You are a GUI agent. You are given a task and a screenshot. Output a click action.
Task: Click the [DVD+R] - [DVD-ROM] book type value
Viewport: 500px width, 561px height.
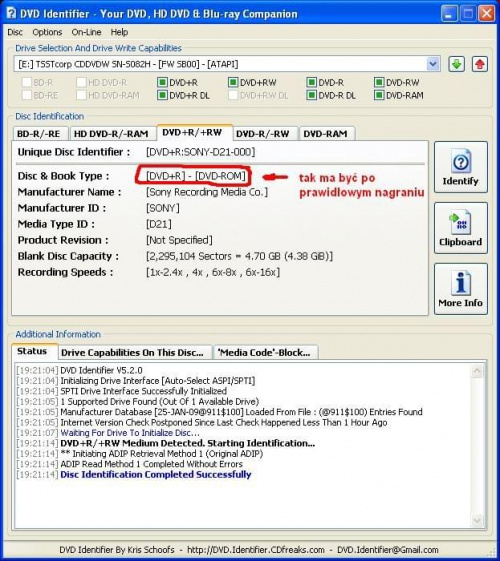tap(196, 176)
